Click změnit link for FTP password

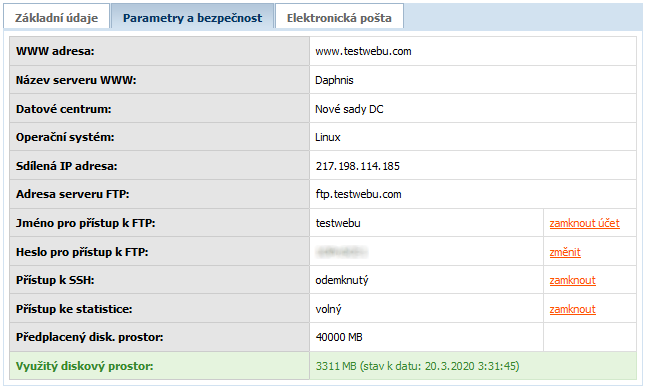pos(565,252)
